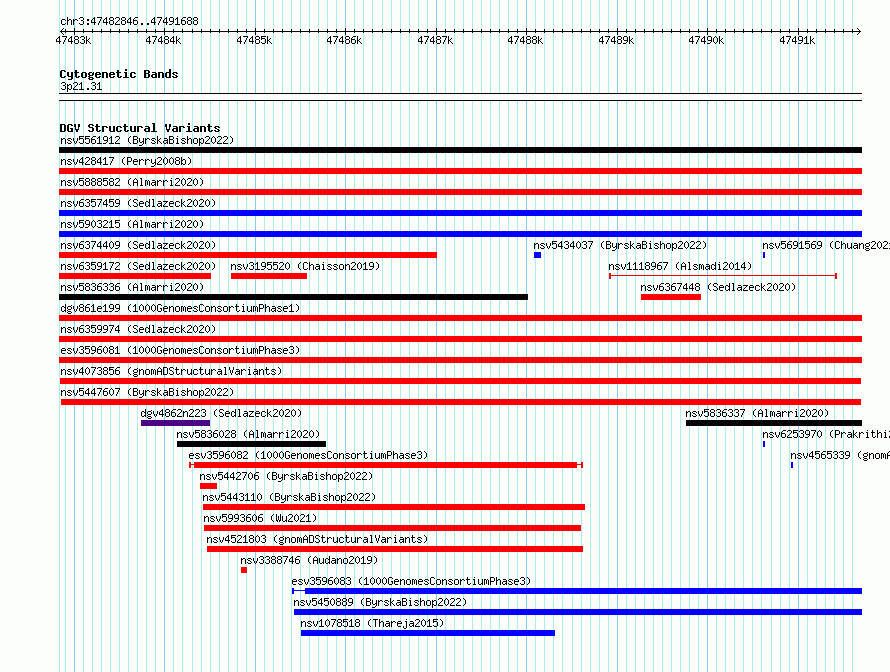This screenshot has width=890, height=672.
Task: Open the nsv428417 (Perry2008b) variant label
Action: (126, 161)
